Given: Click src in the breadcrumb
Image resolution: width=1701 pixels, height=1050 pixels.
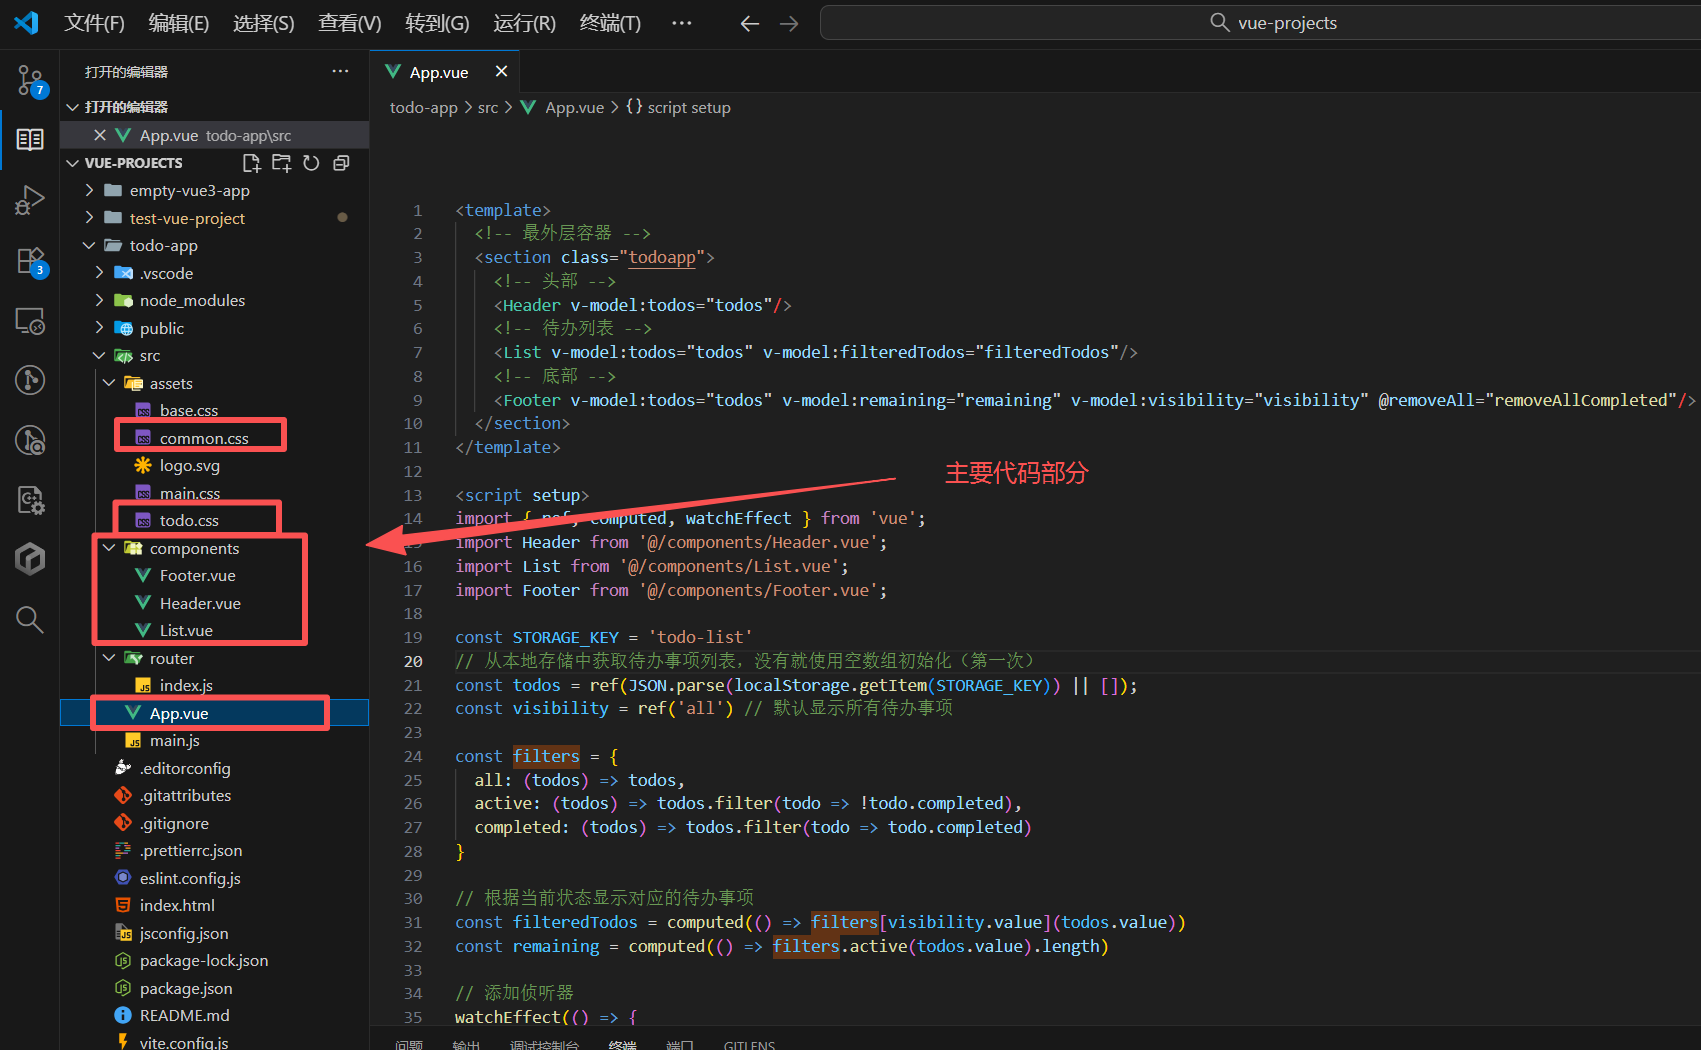Looking at the screenshot, I should tap(488, 107).
